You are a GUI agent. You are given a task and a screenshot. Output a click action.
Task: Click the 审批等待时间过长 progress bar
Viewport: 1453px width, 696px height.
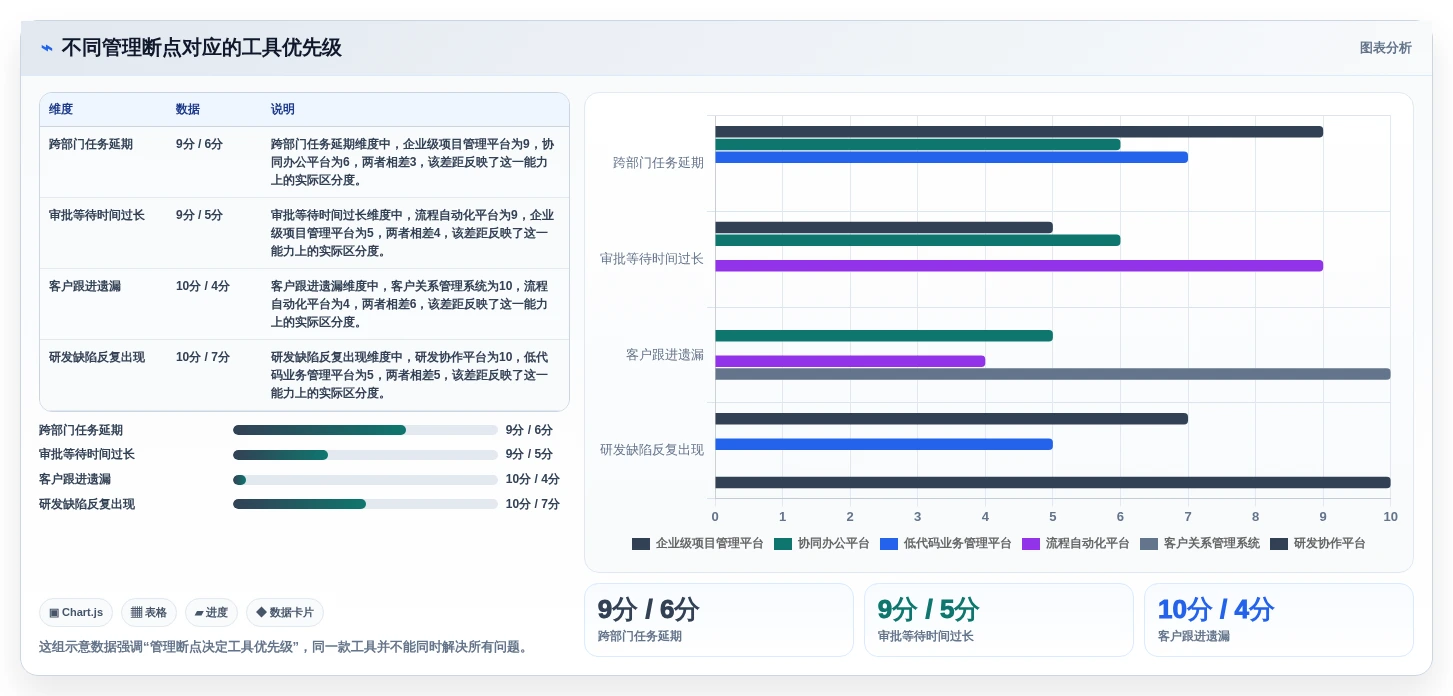click(x=365, y=455)
